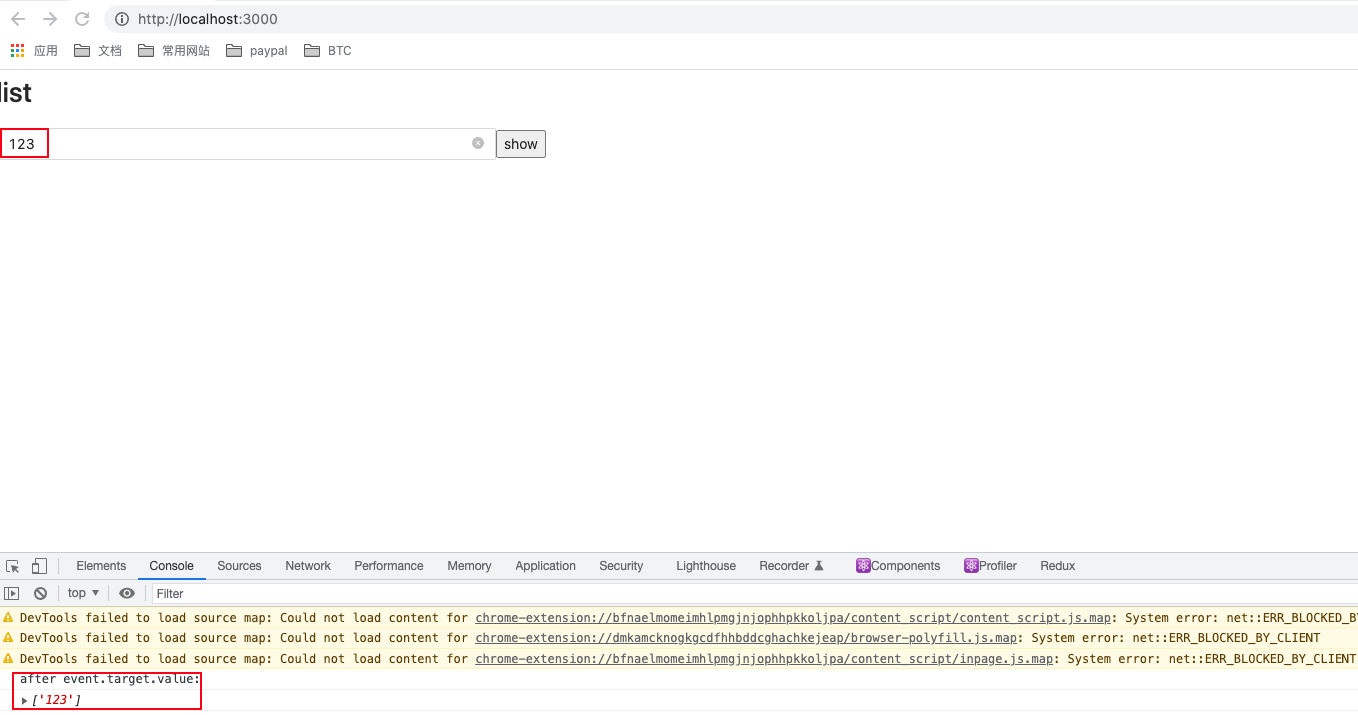Screen dimensions: 1358x715
Task: Click the site info icon in the address bar
Action: (x=120, y=18)
